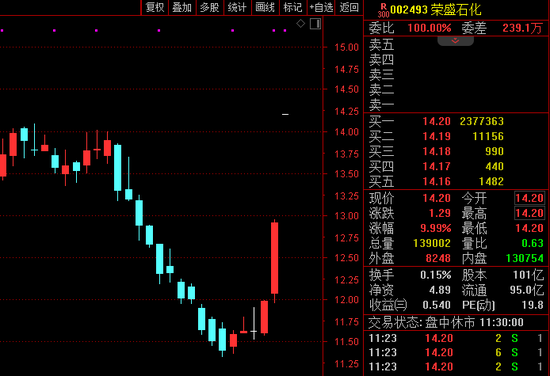Click the 内盘 value 130754

tap(525, 258)
